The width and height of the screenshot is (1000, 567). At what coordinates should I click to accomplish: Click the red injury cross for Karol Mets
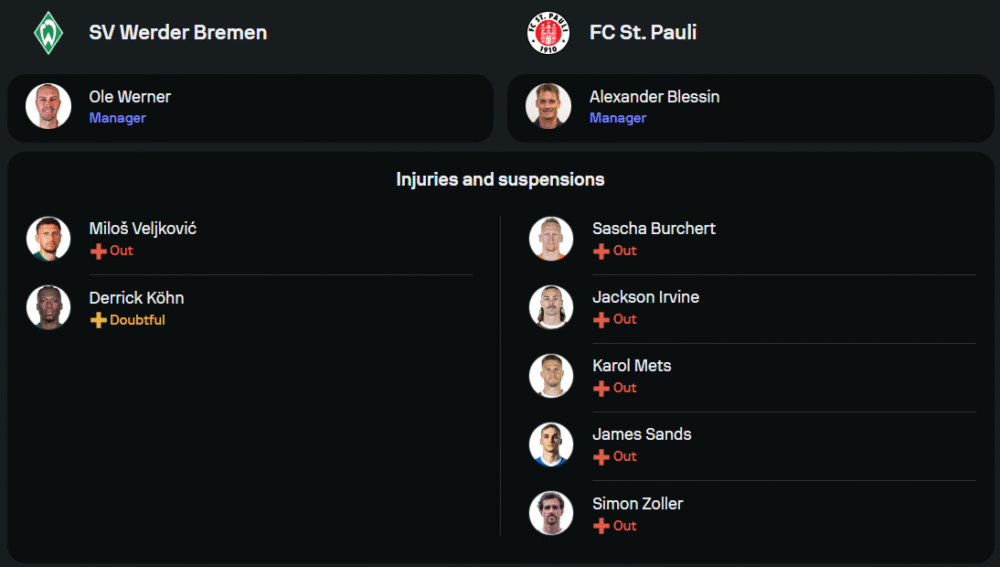pyautogui.click(x=601, y=388)
